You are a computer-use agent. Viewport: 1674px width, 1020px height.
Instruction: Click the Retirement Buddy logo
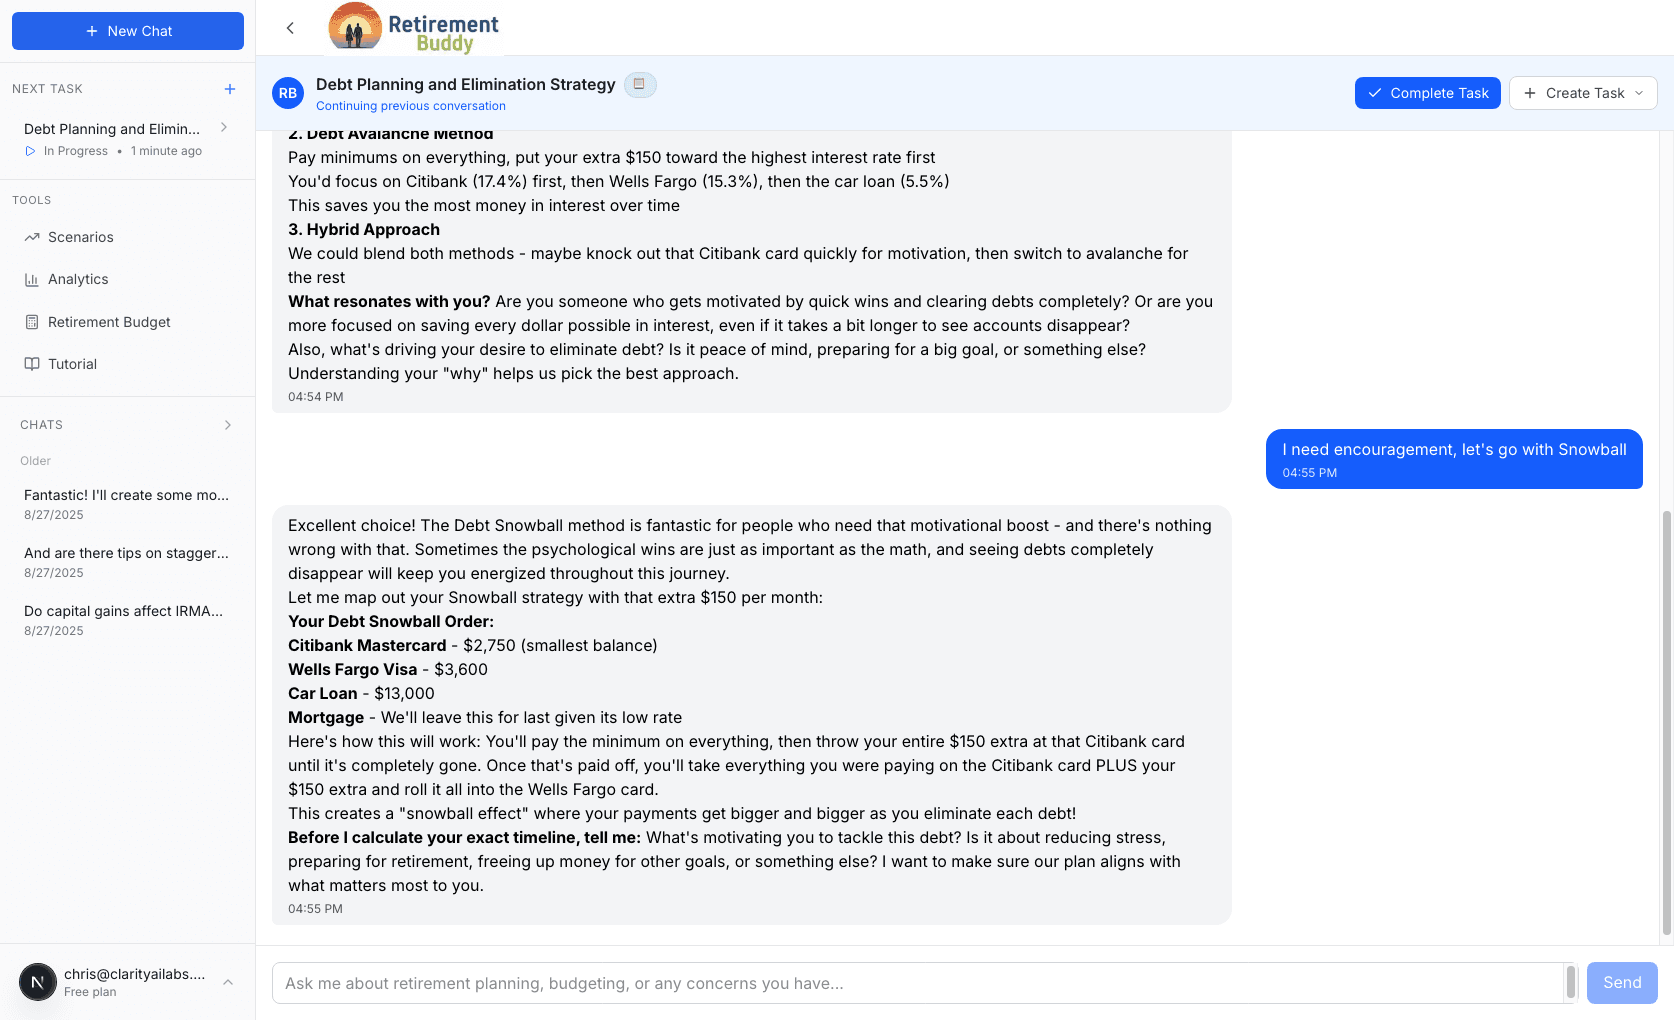[x=414, y=28]
